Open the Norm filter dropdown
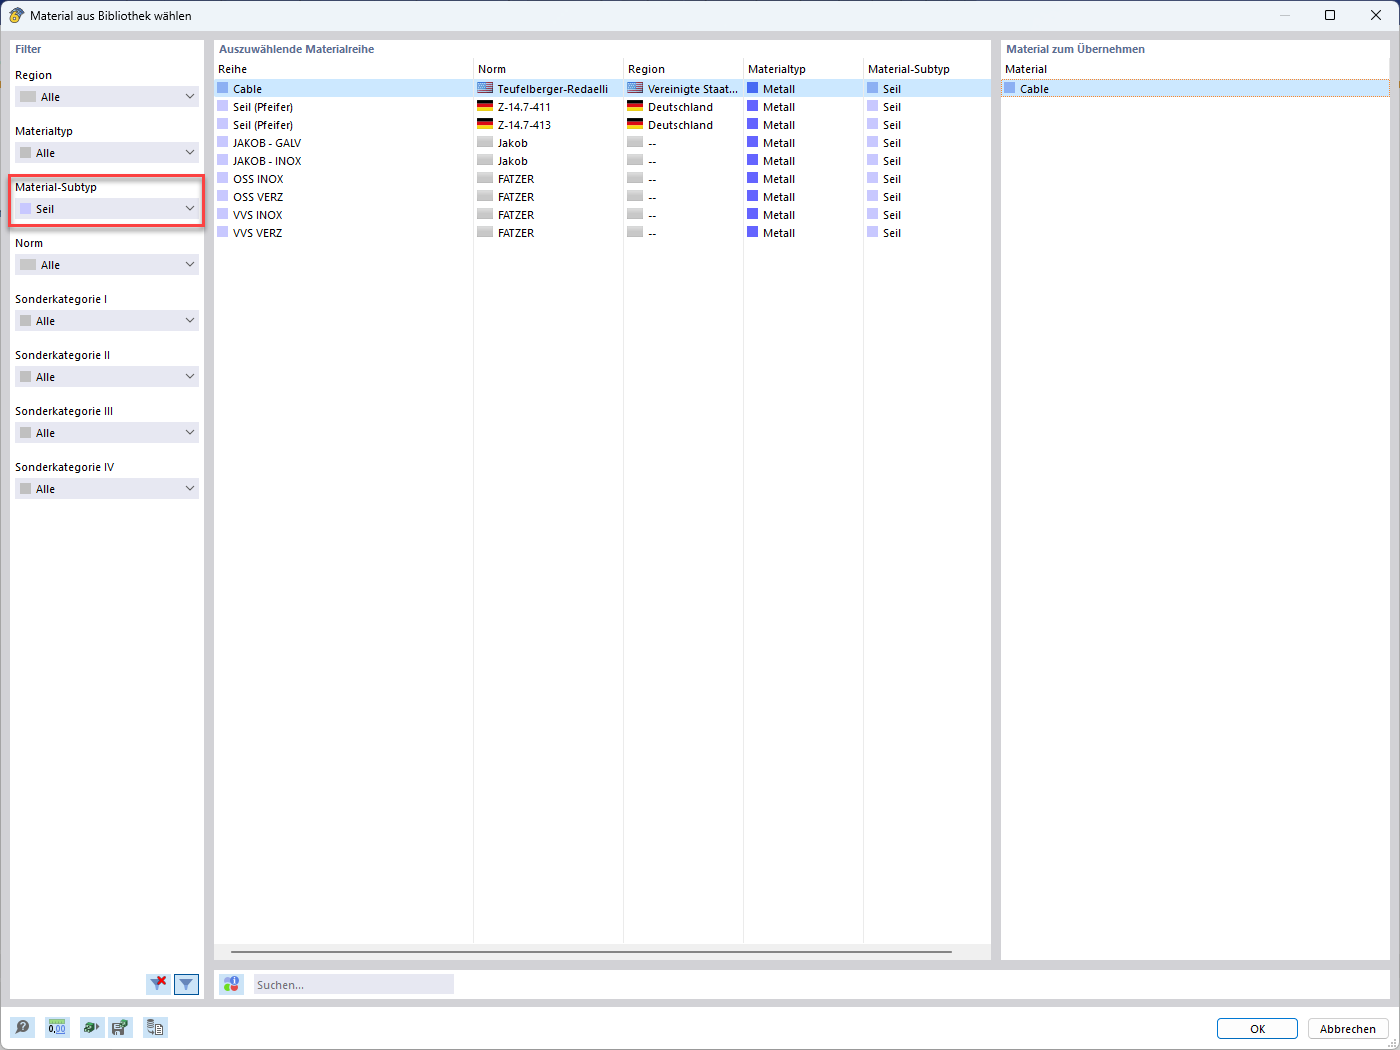Viewport: 1400px width, 1050px height. point(107,265)
